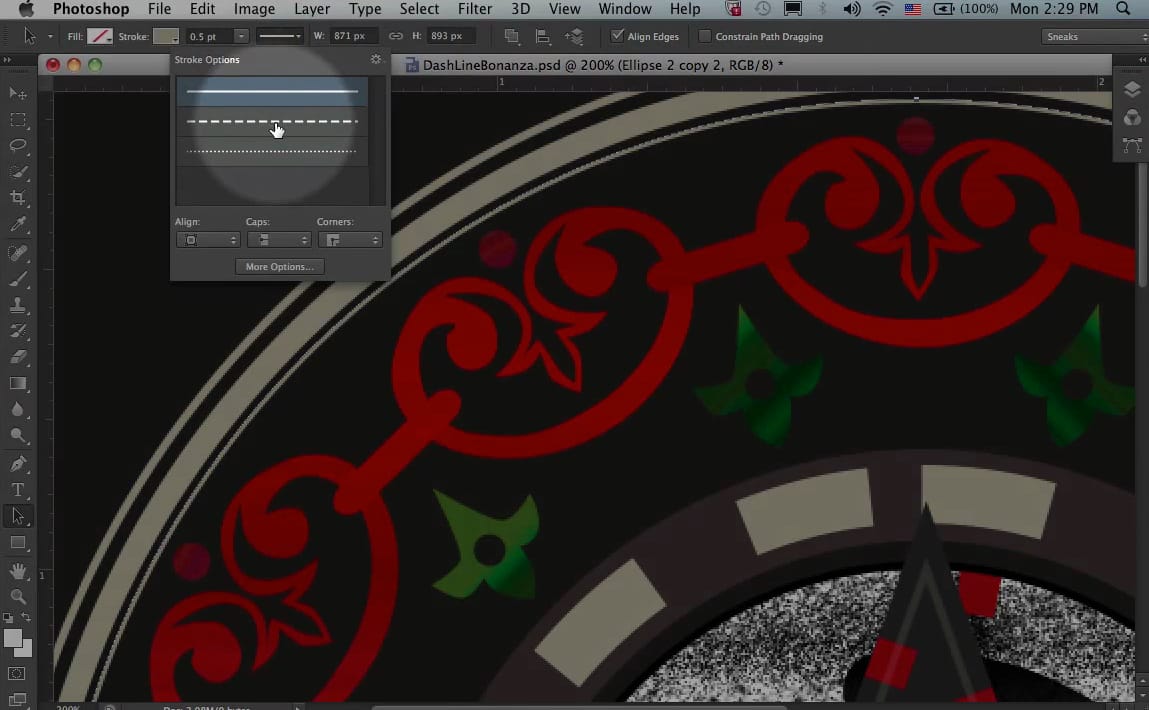1149x710 pixels.
Task: Open the Layer menu
Action: tap(311, 9)
